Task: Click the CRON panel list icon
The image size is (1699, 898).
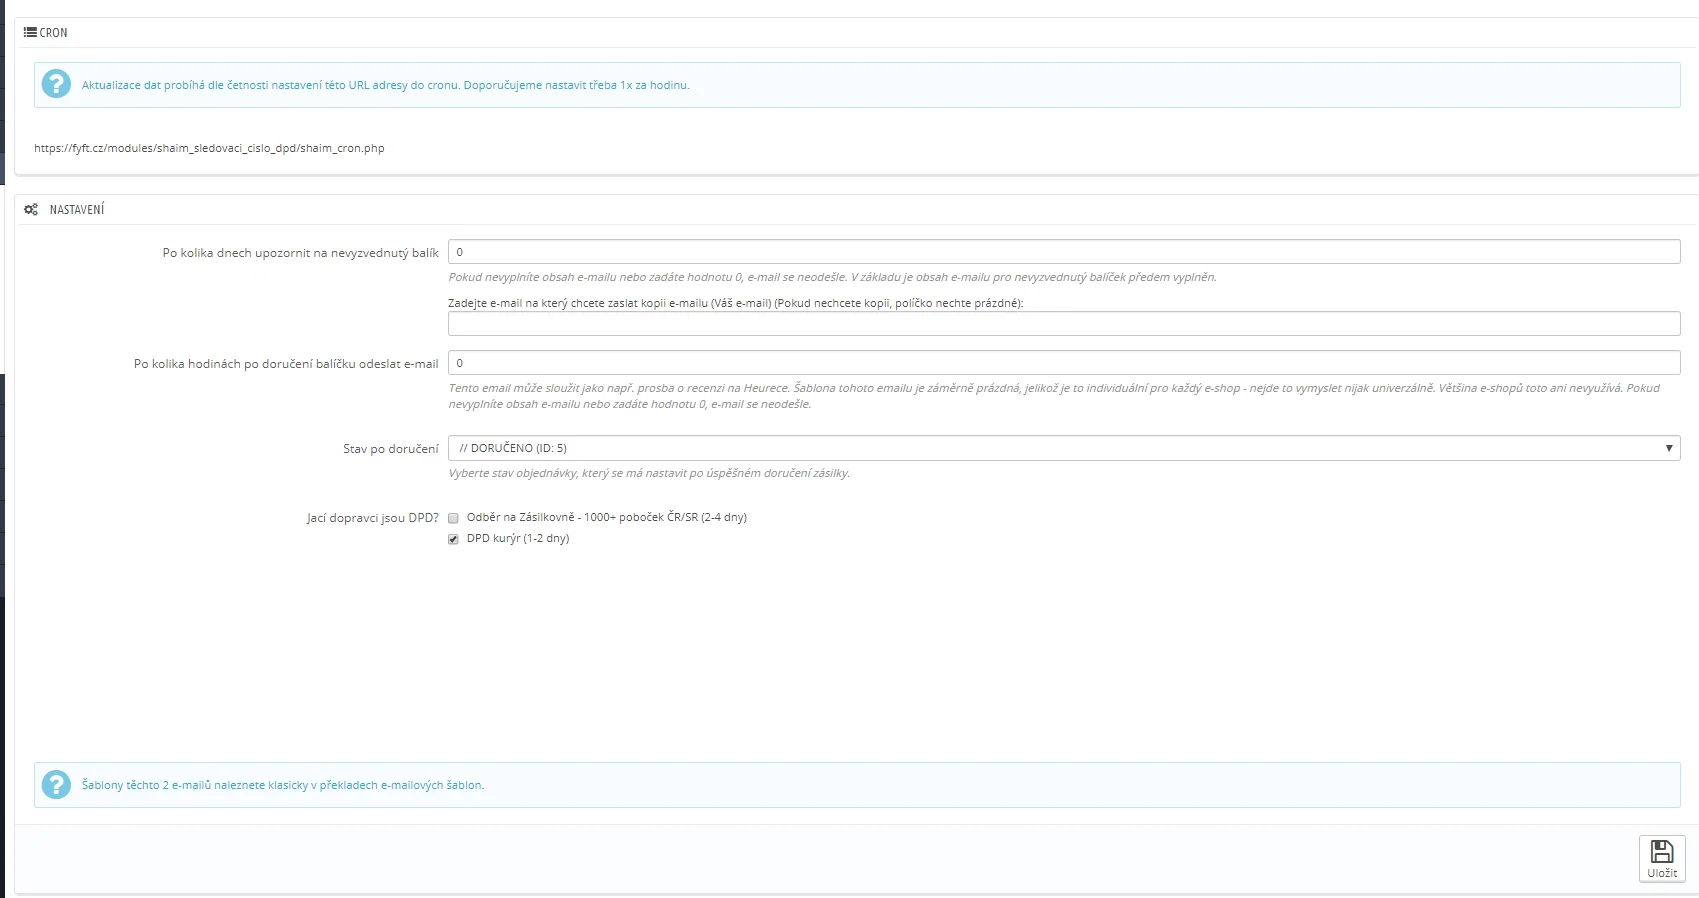Action: [30, 33]
